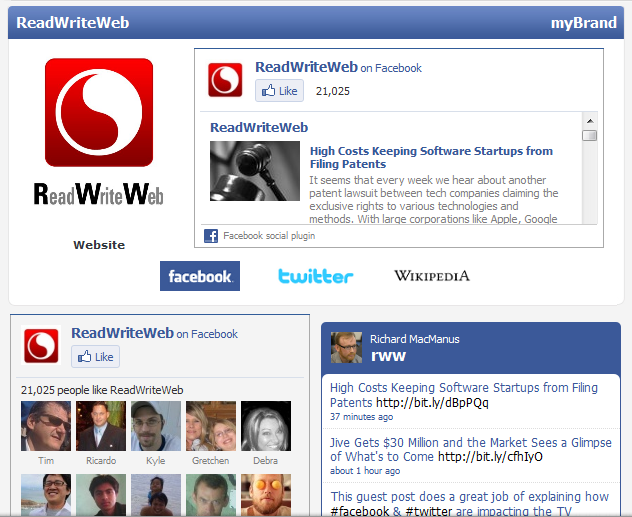Click the Gretchen name label

[211, 461]
